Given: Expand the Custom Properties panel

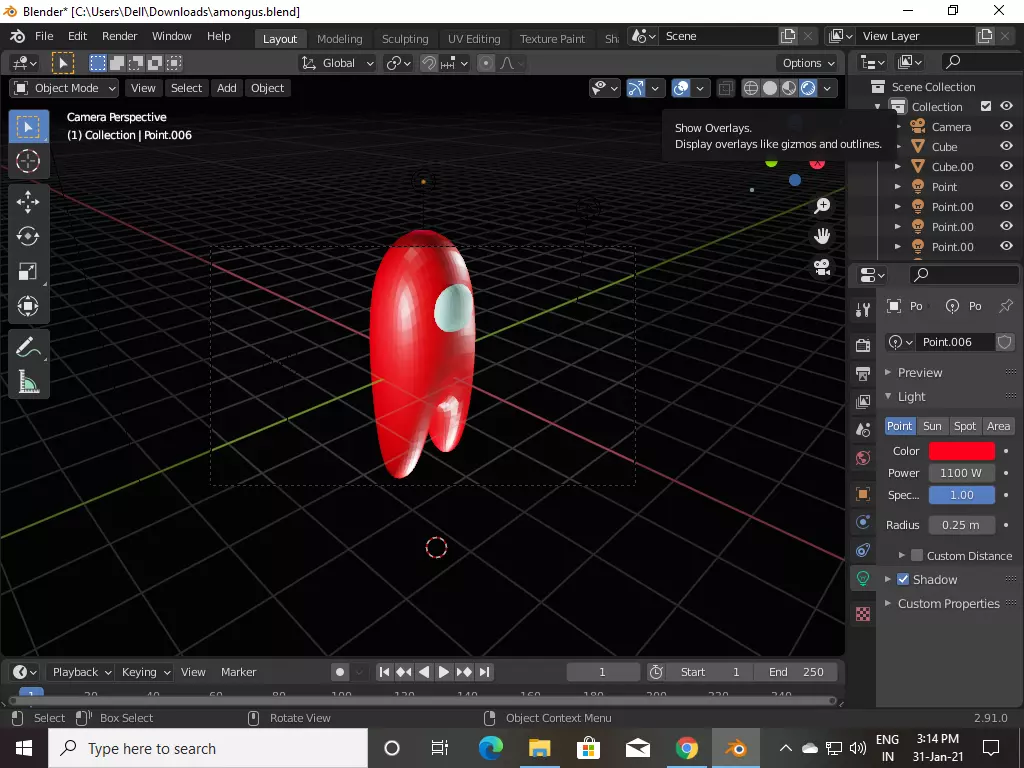Looking at the screenshot, I should pos(948,603).
